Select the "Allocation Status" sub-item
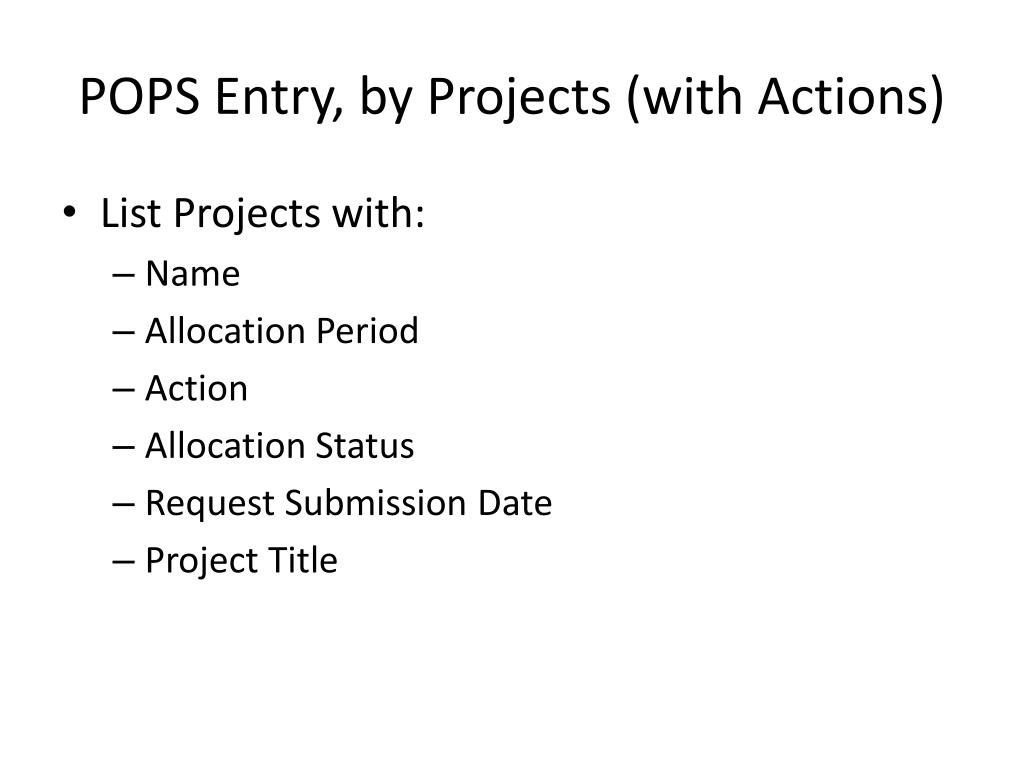 280,446
